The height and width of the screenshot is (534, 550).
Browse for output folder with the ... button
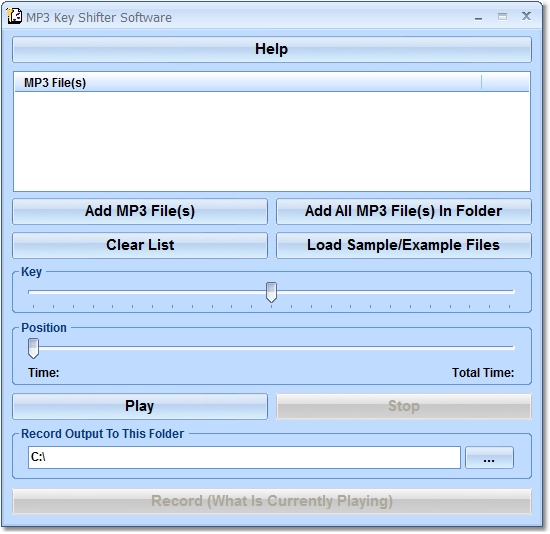point(489,457)
